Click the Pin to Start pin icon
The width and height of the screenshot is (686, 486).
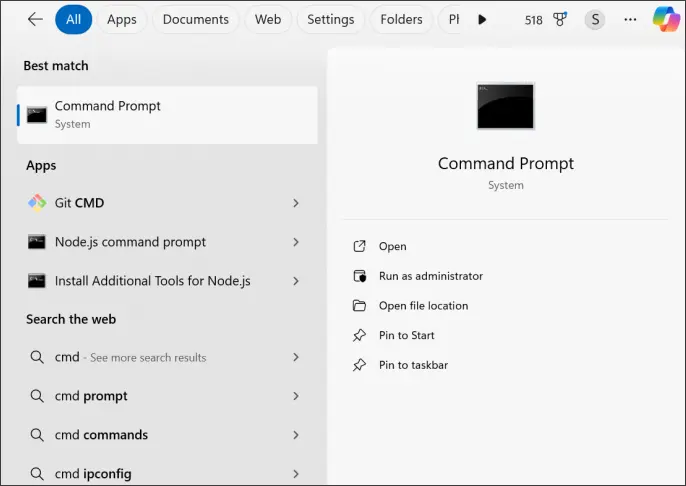pyautogui.click(x=359, y=336)
